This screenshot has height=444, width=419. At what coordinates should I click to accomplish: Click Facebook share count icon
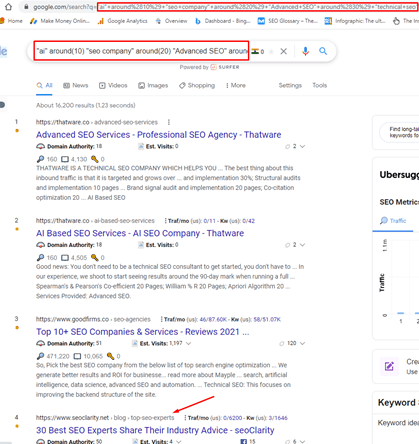click(x=243, y=441)
